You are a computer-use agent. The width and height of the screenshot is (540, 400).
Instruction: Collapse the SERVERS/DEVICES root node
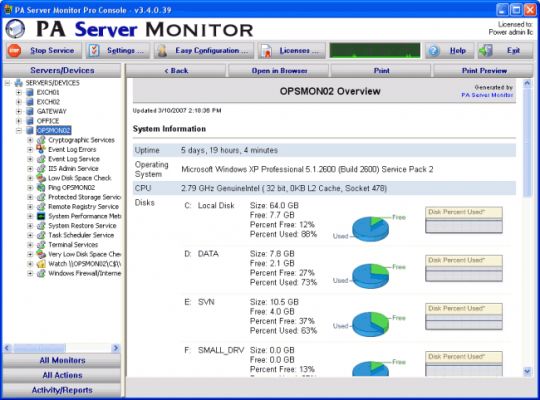click(x=8, y=83)
